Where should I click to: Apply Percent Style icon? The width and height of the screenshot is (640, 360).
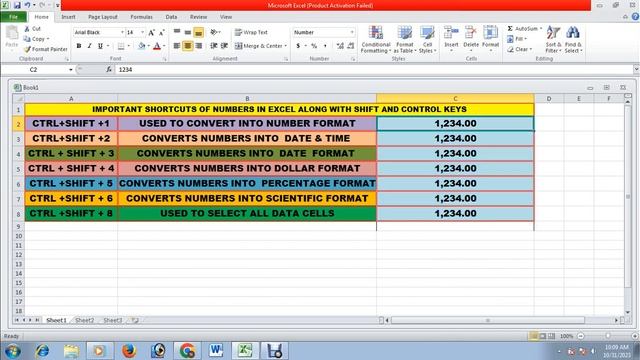pyautogui.click(x=314, y=46)
